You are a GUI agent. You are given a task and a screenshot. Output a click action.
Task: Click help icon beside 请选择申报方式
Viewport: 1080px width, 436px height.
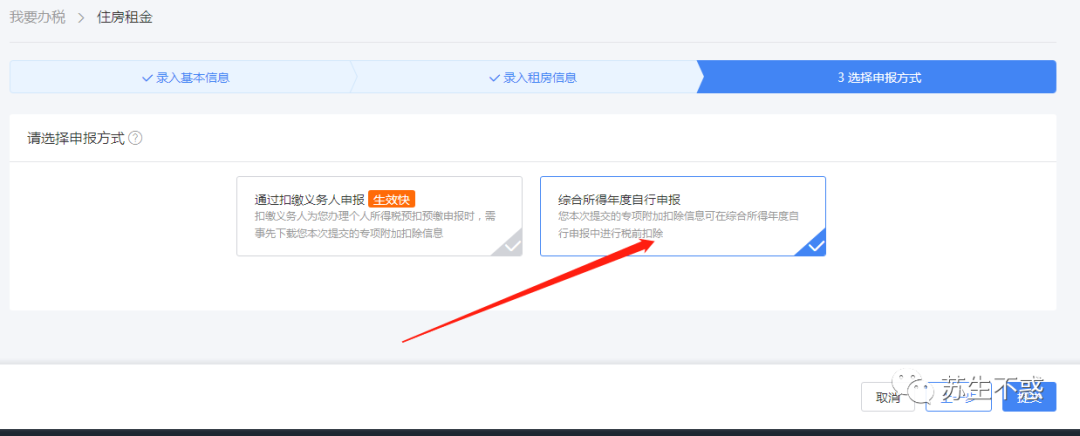pos(136,138)
